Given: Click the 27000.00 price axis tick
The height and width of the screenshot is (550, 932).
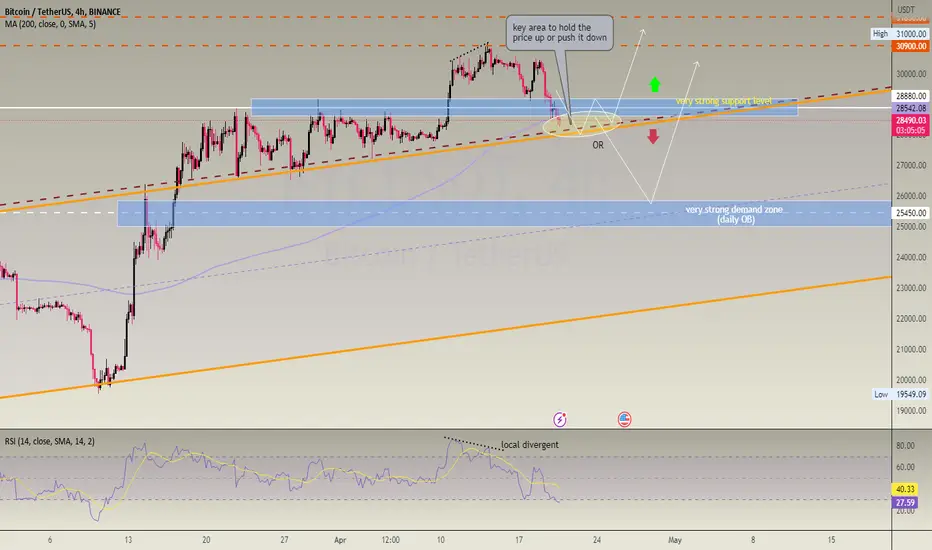Looking at the screenshot, I should [911, 165].
